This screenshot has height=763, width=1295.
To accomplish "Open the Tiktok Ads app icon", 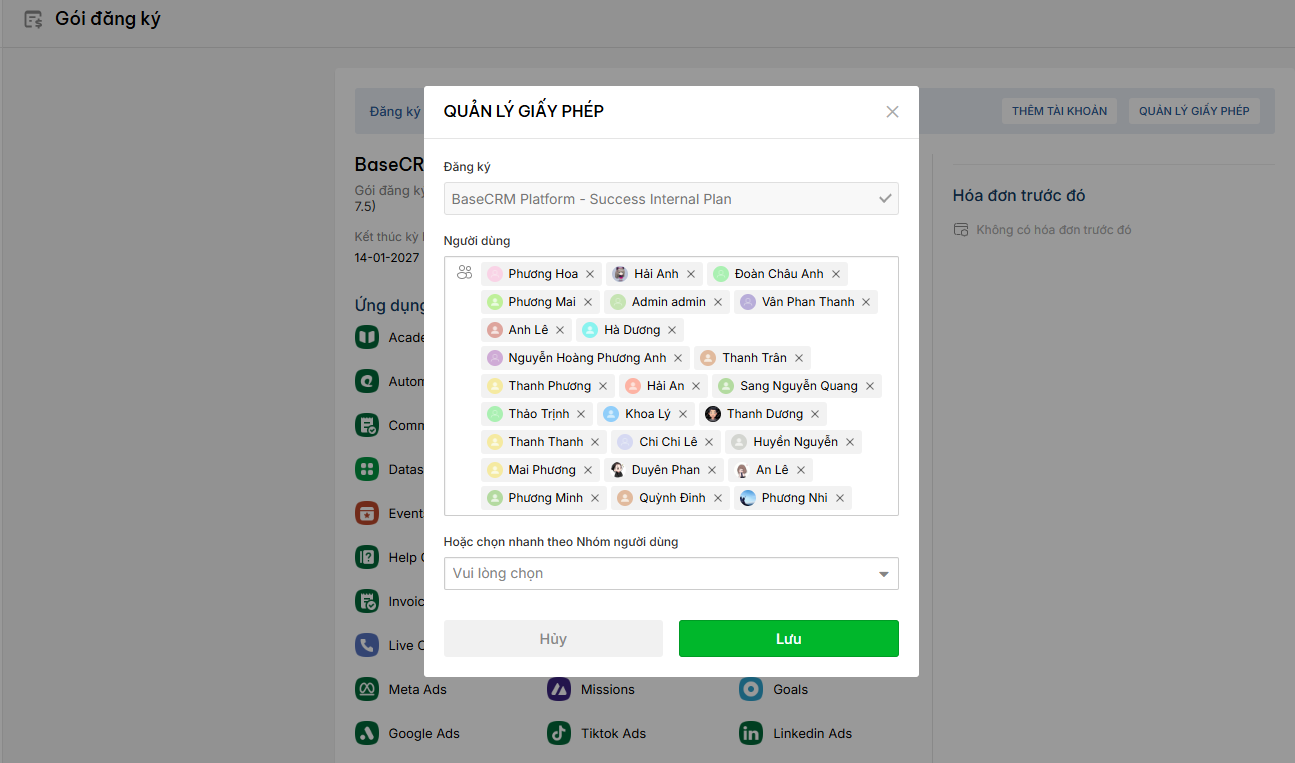I will pyautogui.click(x=559, y=733).
